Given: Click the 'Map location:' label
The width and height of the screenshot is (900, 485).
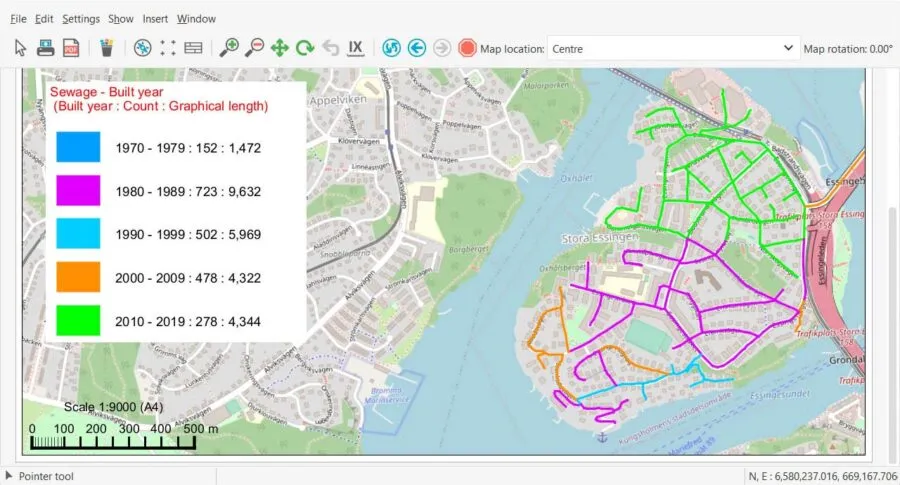Looking at the screenshot, I should click(x=512, y=49).
